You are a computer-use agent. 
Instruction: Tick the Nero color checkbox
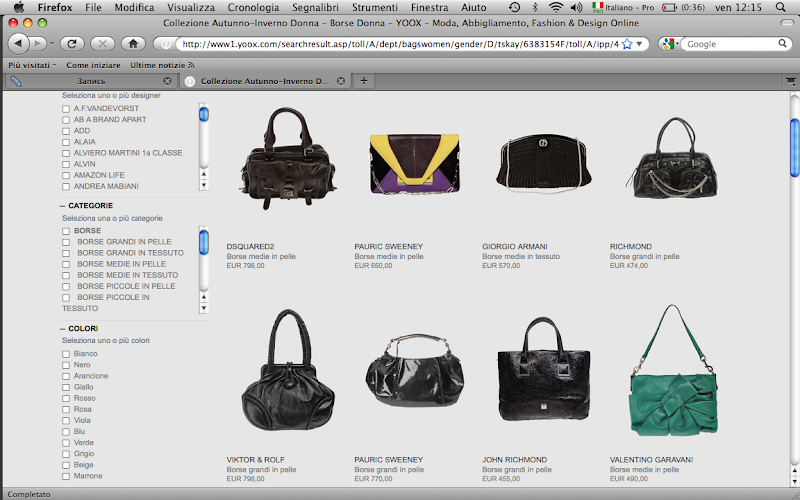click(x=66, y=365)
